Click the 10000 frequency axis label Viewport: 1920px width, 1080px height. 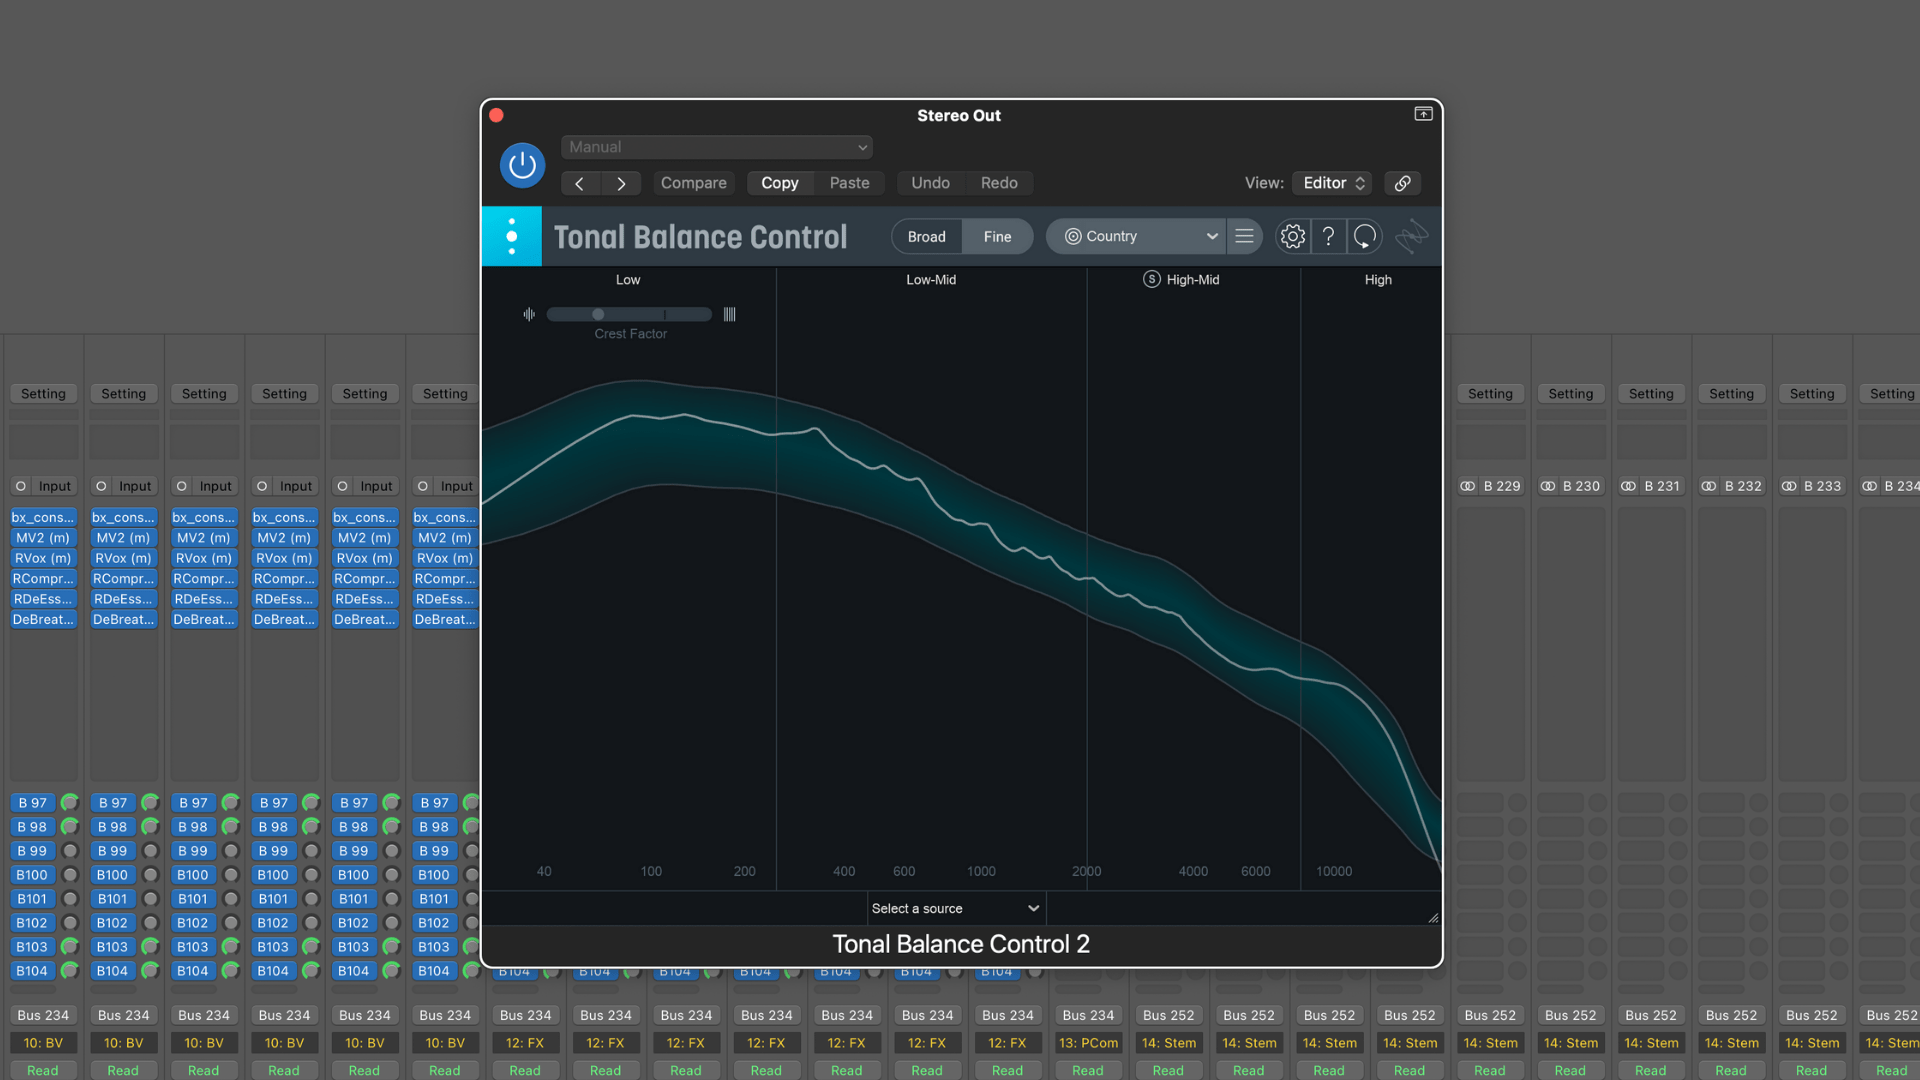(x=1334, y=871)
